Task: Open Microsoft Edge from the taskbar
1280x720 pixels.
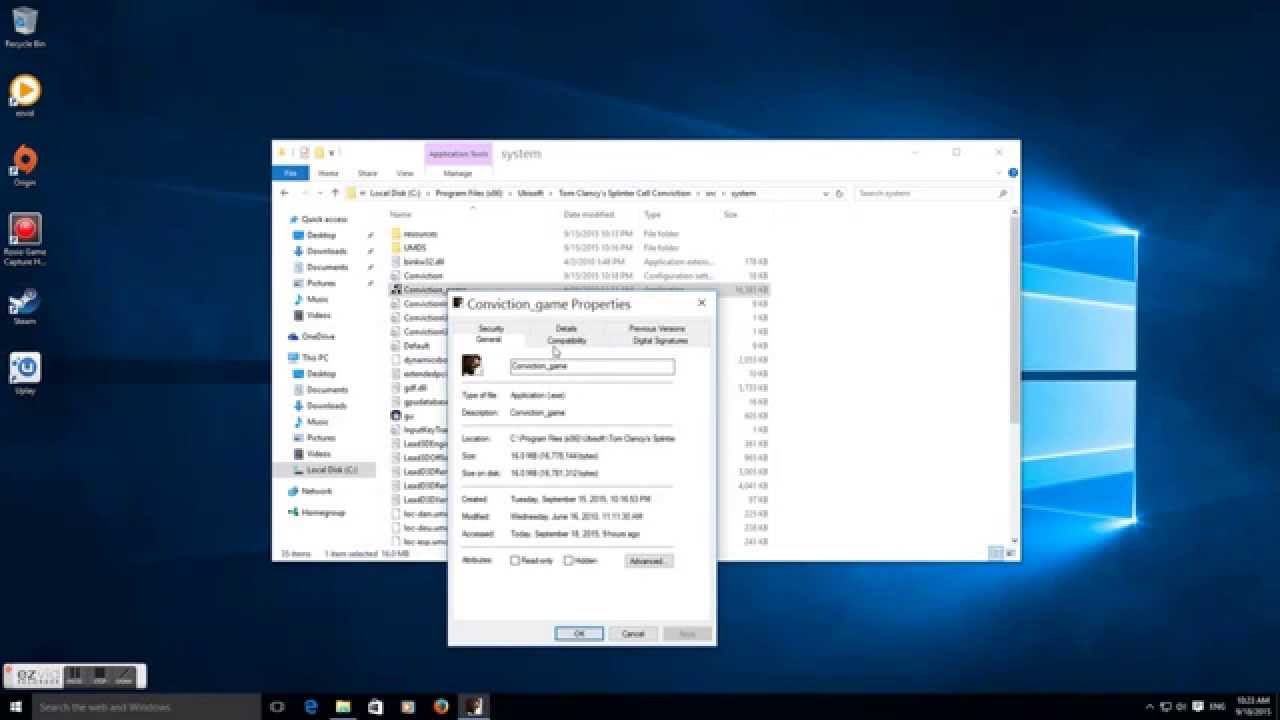Action: [x=311, y=706]
